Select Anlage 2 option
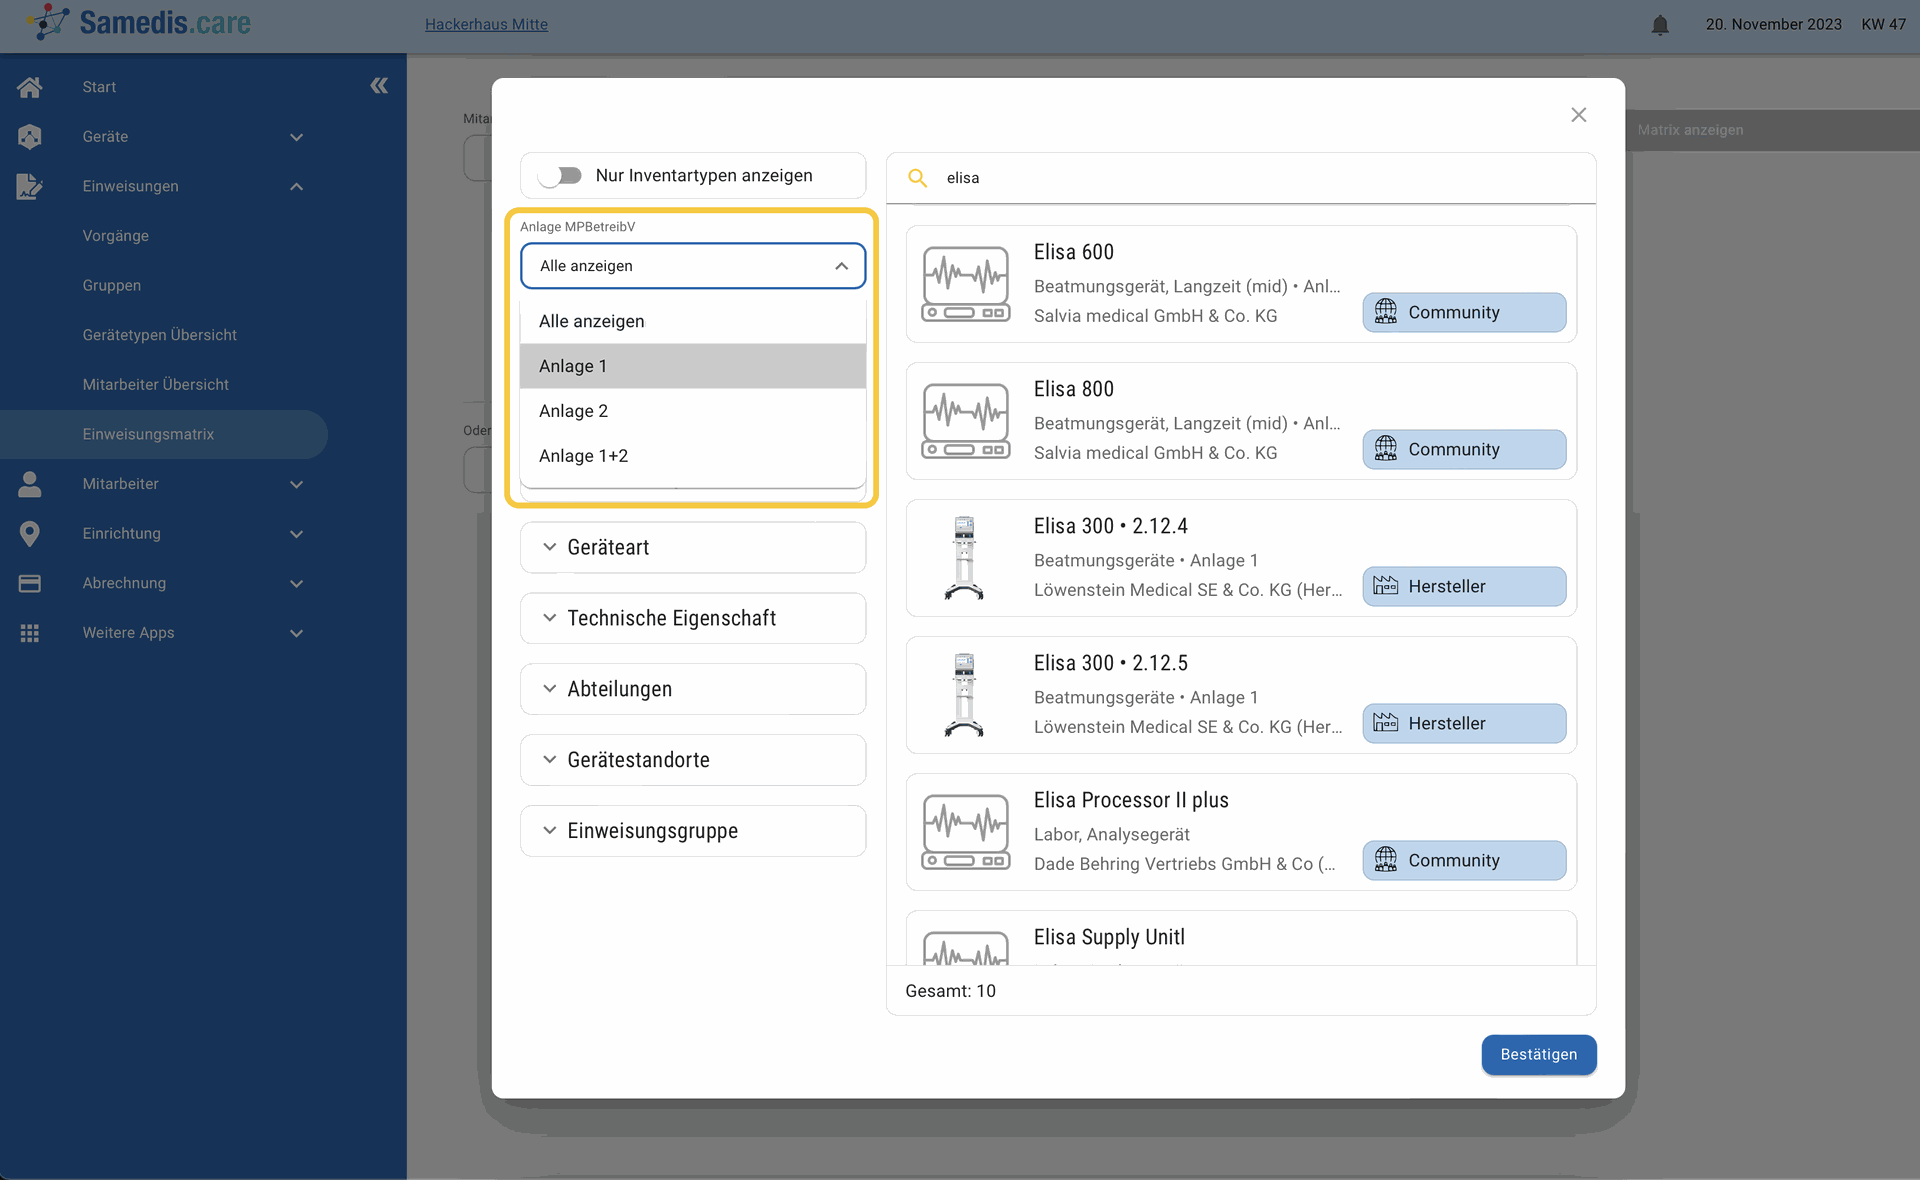The width and height of the screenshot is (1920, 1180). [x=693, y=411]
